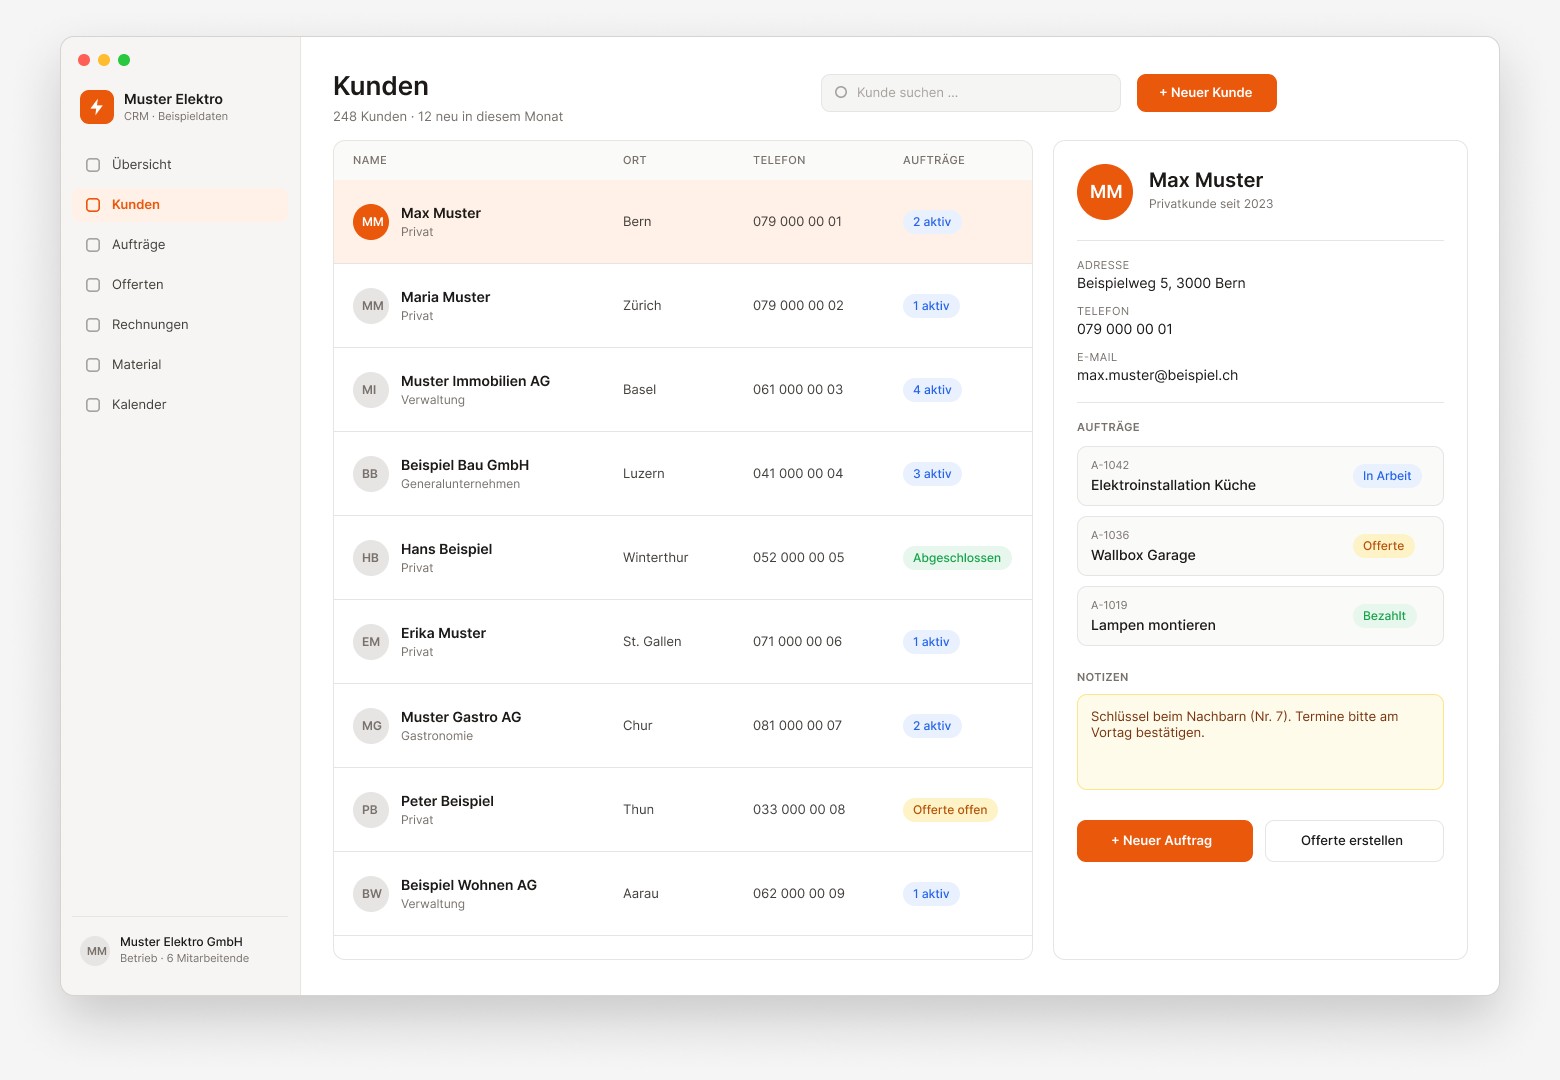Click the Übersicht sidebar icon
This screenshot has height=1080, width=1560.
point(93,165)
